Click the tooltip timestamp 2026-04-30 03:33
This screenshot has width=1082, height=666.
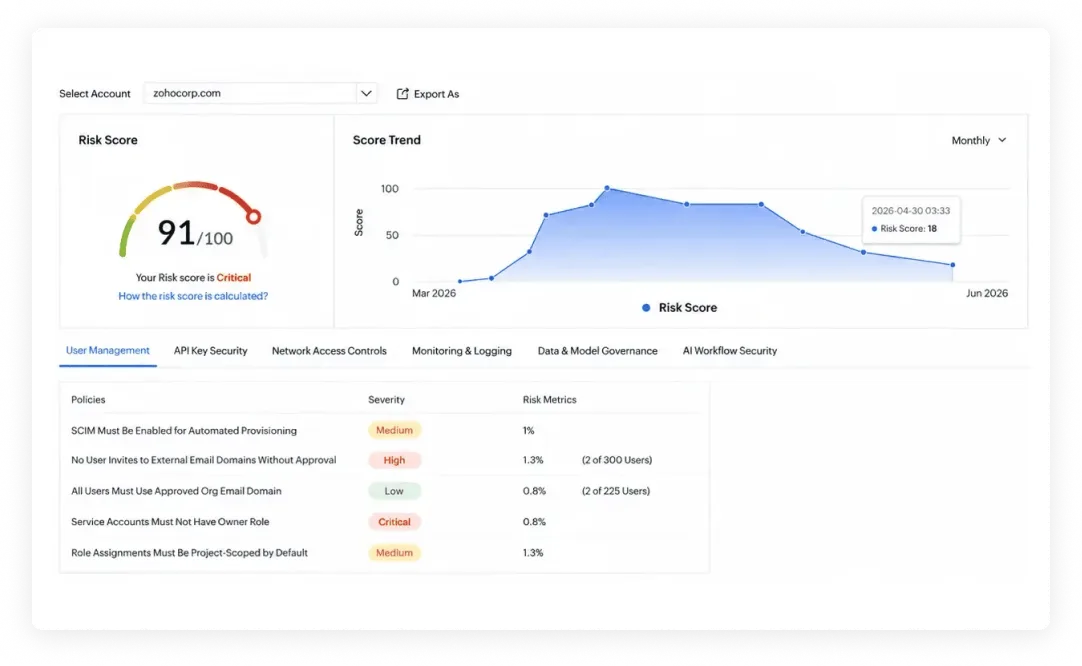coord(911,210)
